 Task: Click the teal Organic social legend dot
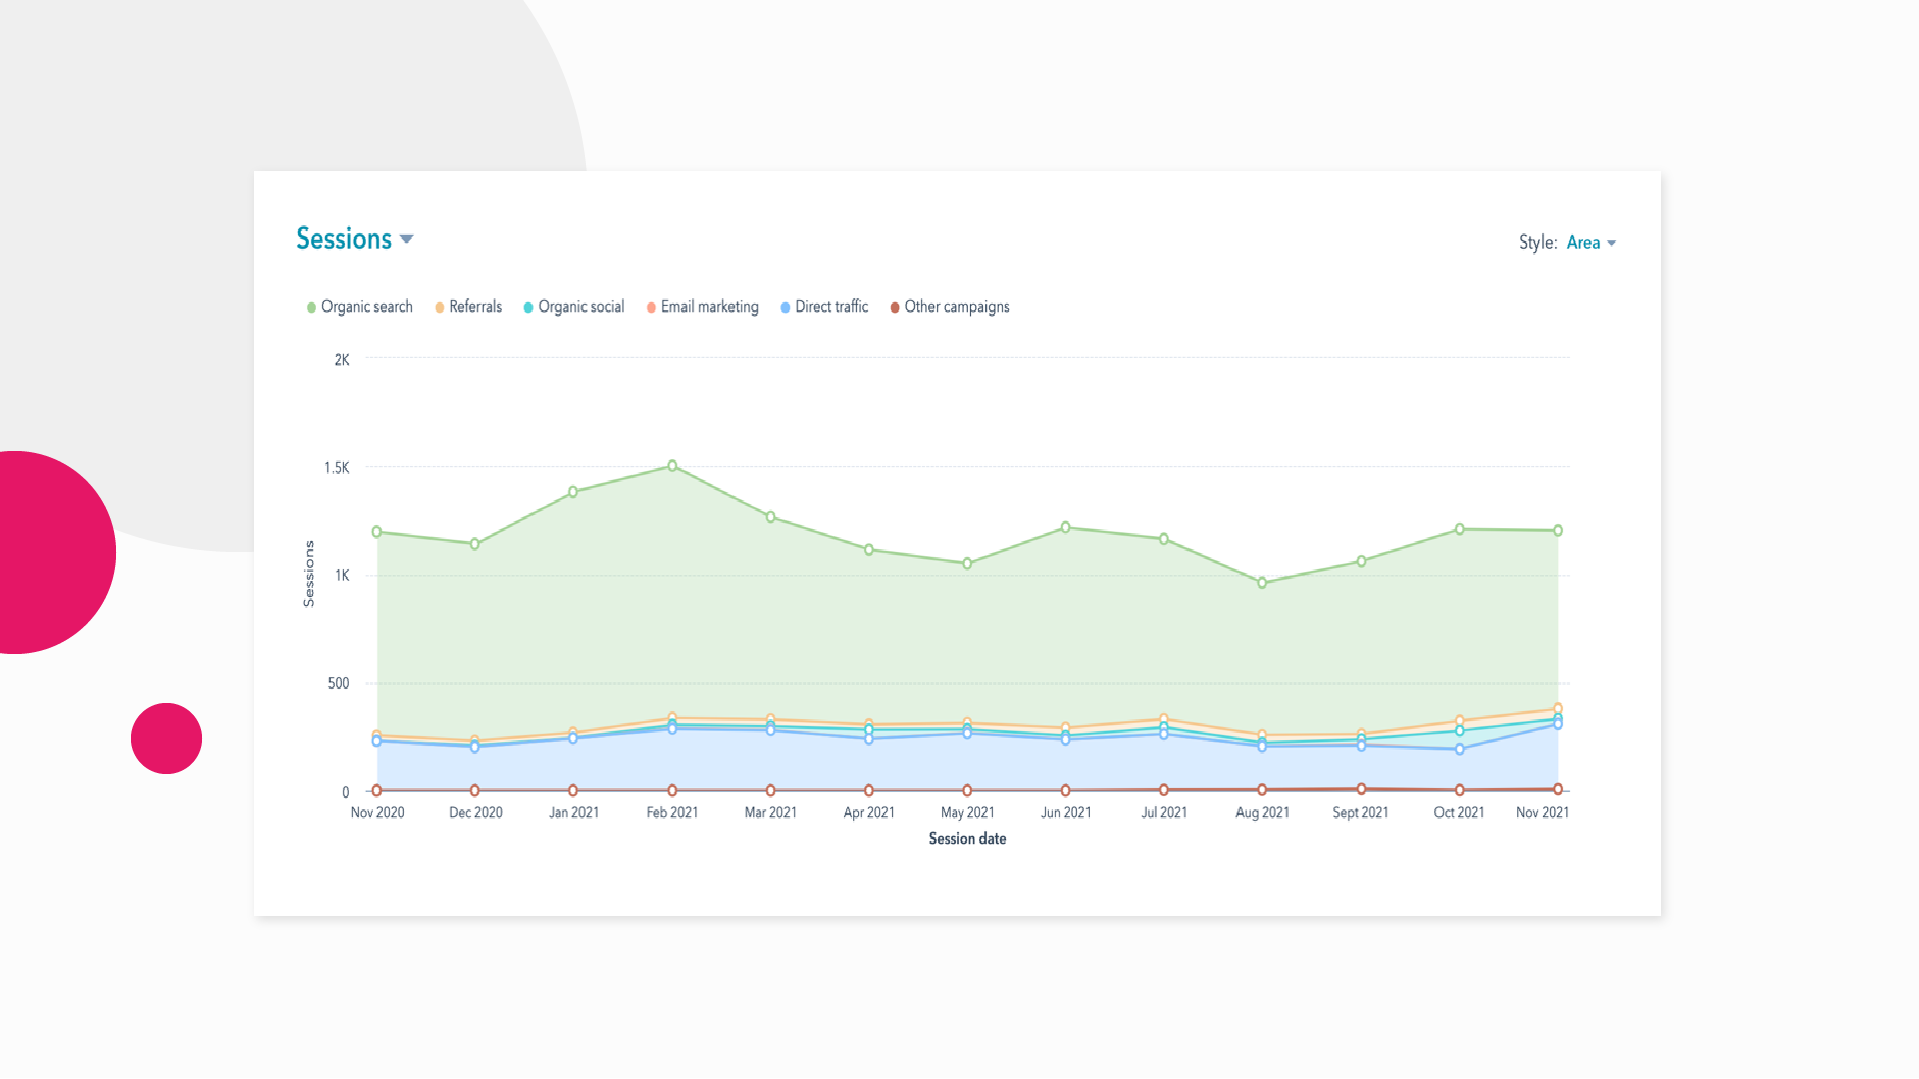click(x=528, y=308)
